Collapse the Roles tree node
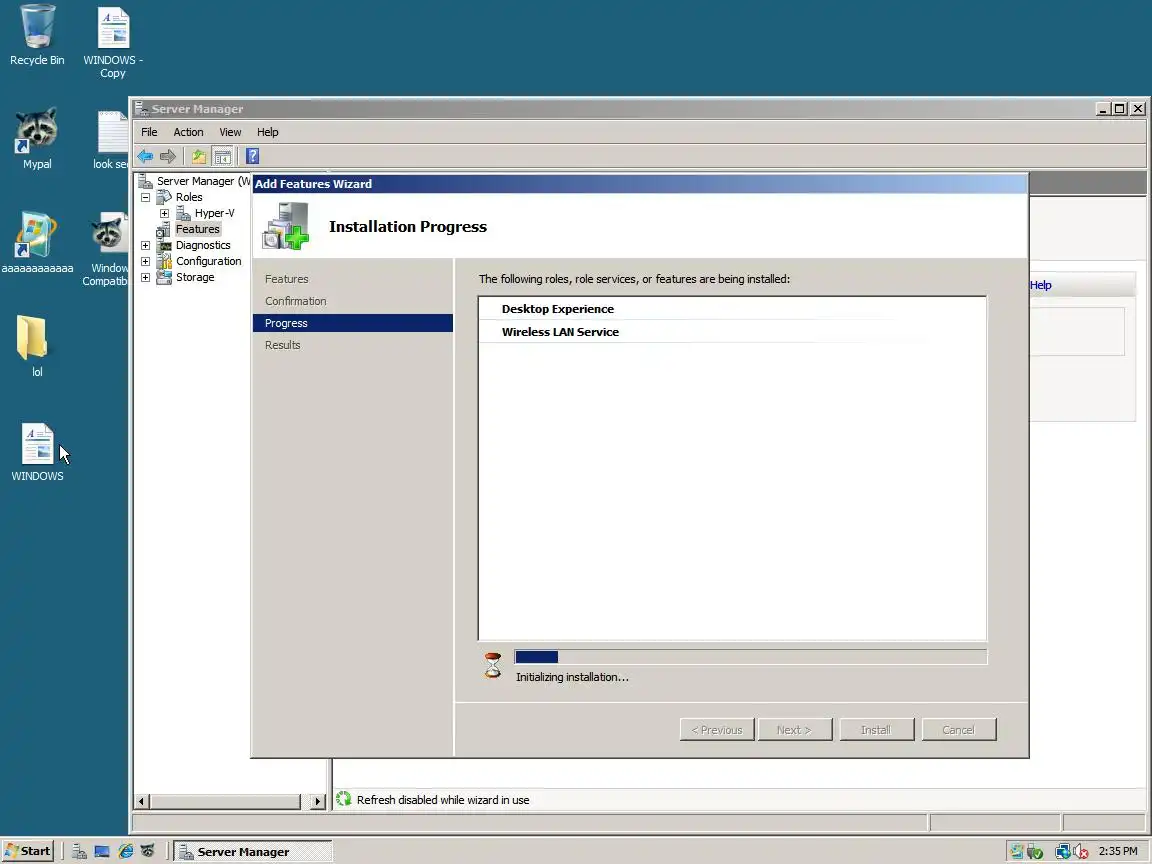The width and height of the screenshot is (1152, 864). coord(145,197)
